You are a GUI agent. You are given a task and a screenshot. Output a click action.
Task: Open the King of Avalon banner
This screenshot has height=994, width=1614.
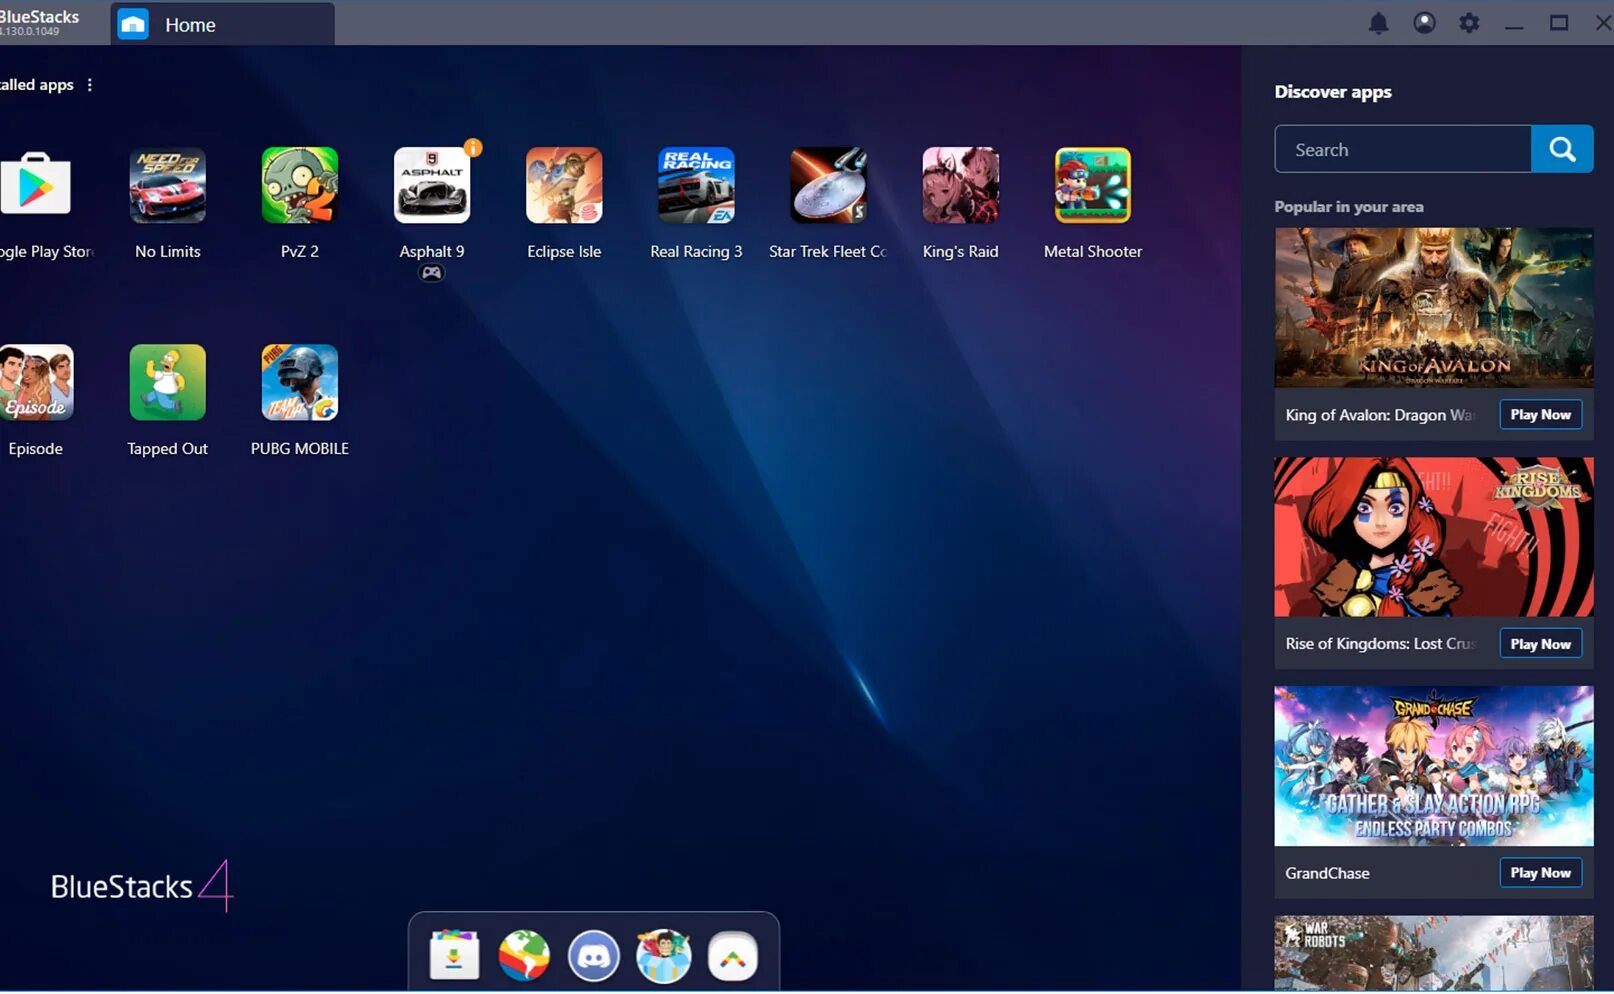point(1434,308)
